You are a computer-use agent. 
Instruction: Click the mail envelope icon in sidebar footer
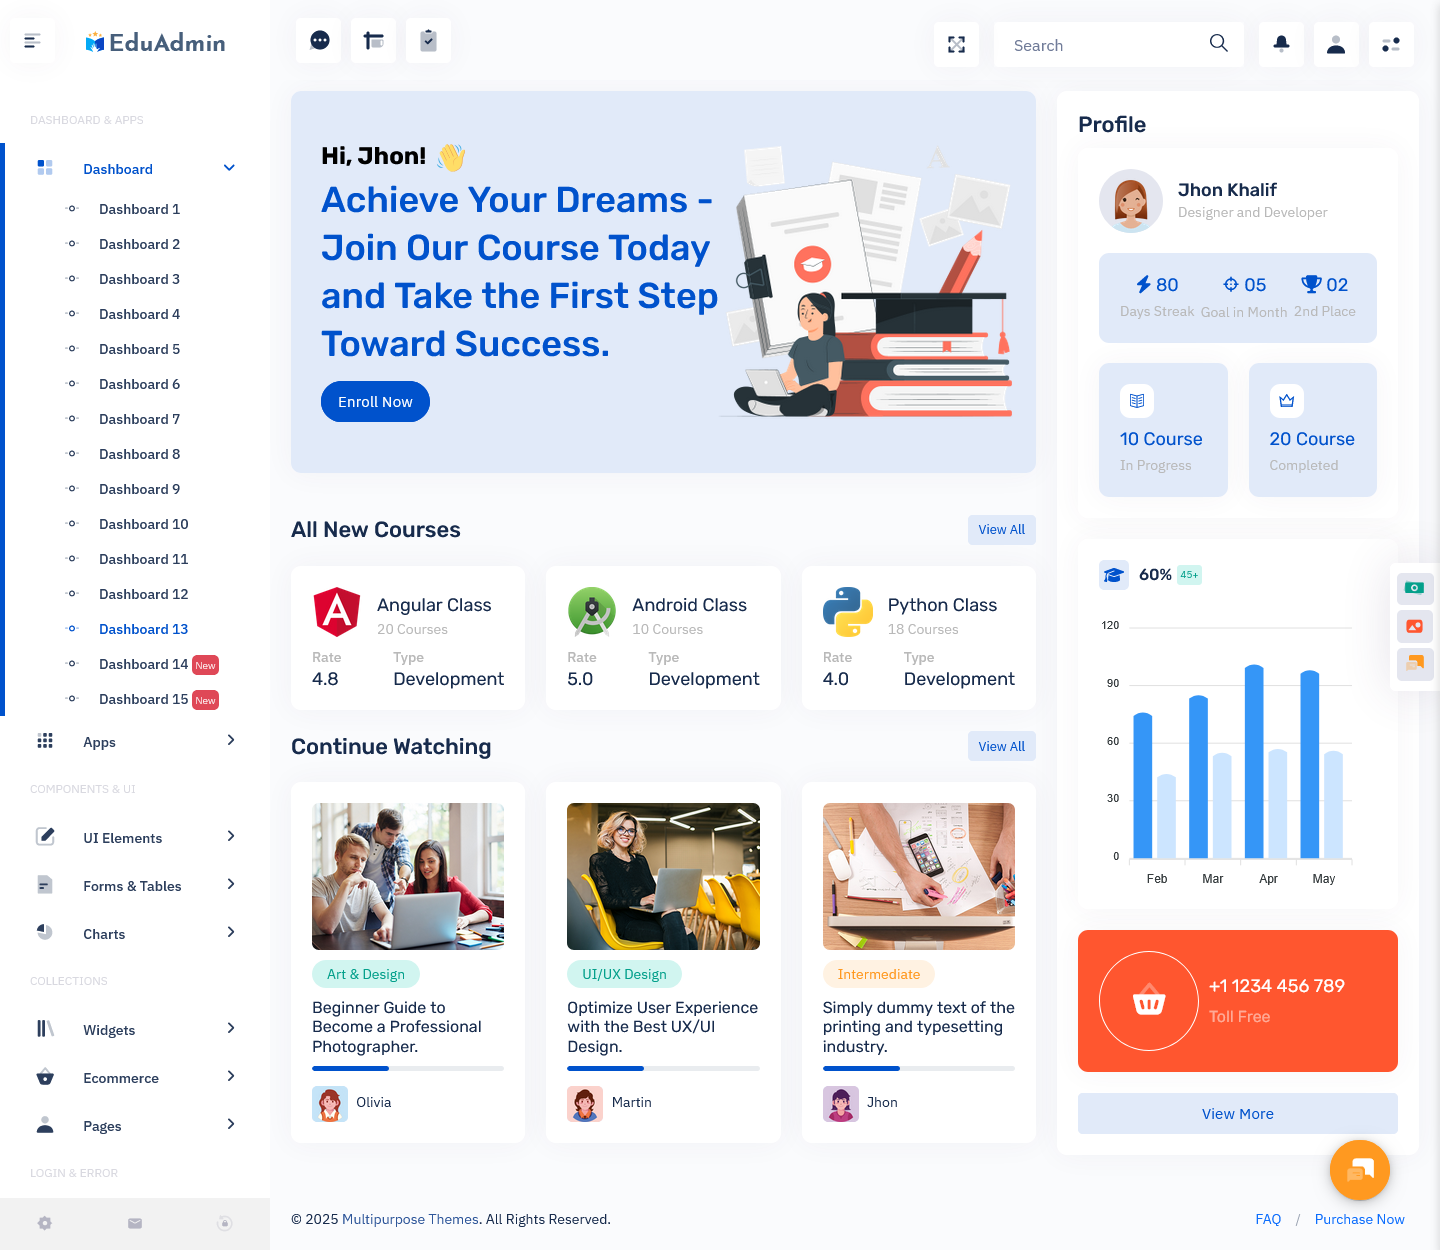point(135,1223)
